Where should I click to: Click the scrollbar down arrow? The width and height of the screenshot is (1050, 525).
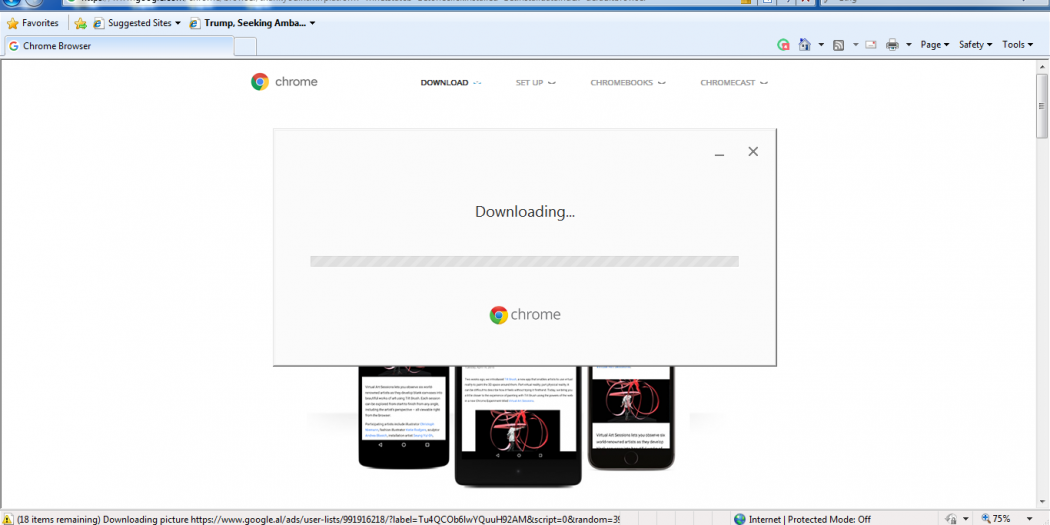click(x=1042, y=503)
